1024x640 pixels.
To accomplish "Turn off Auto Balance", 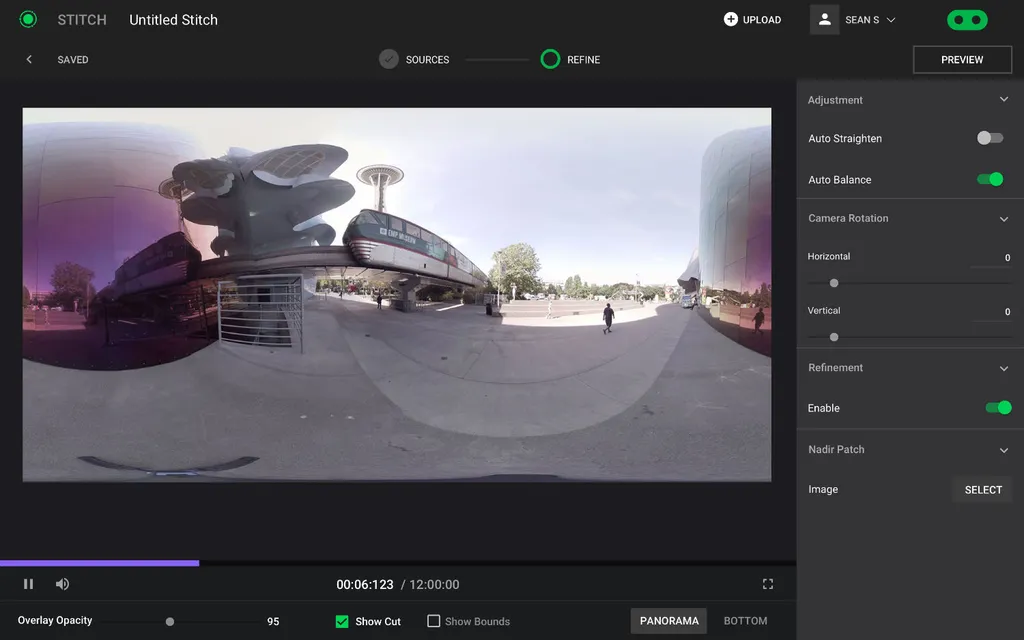I will [990, 179].
